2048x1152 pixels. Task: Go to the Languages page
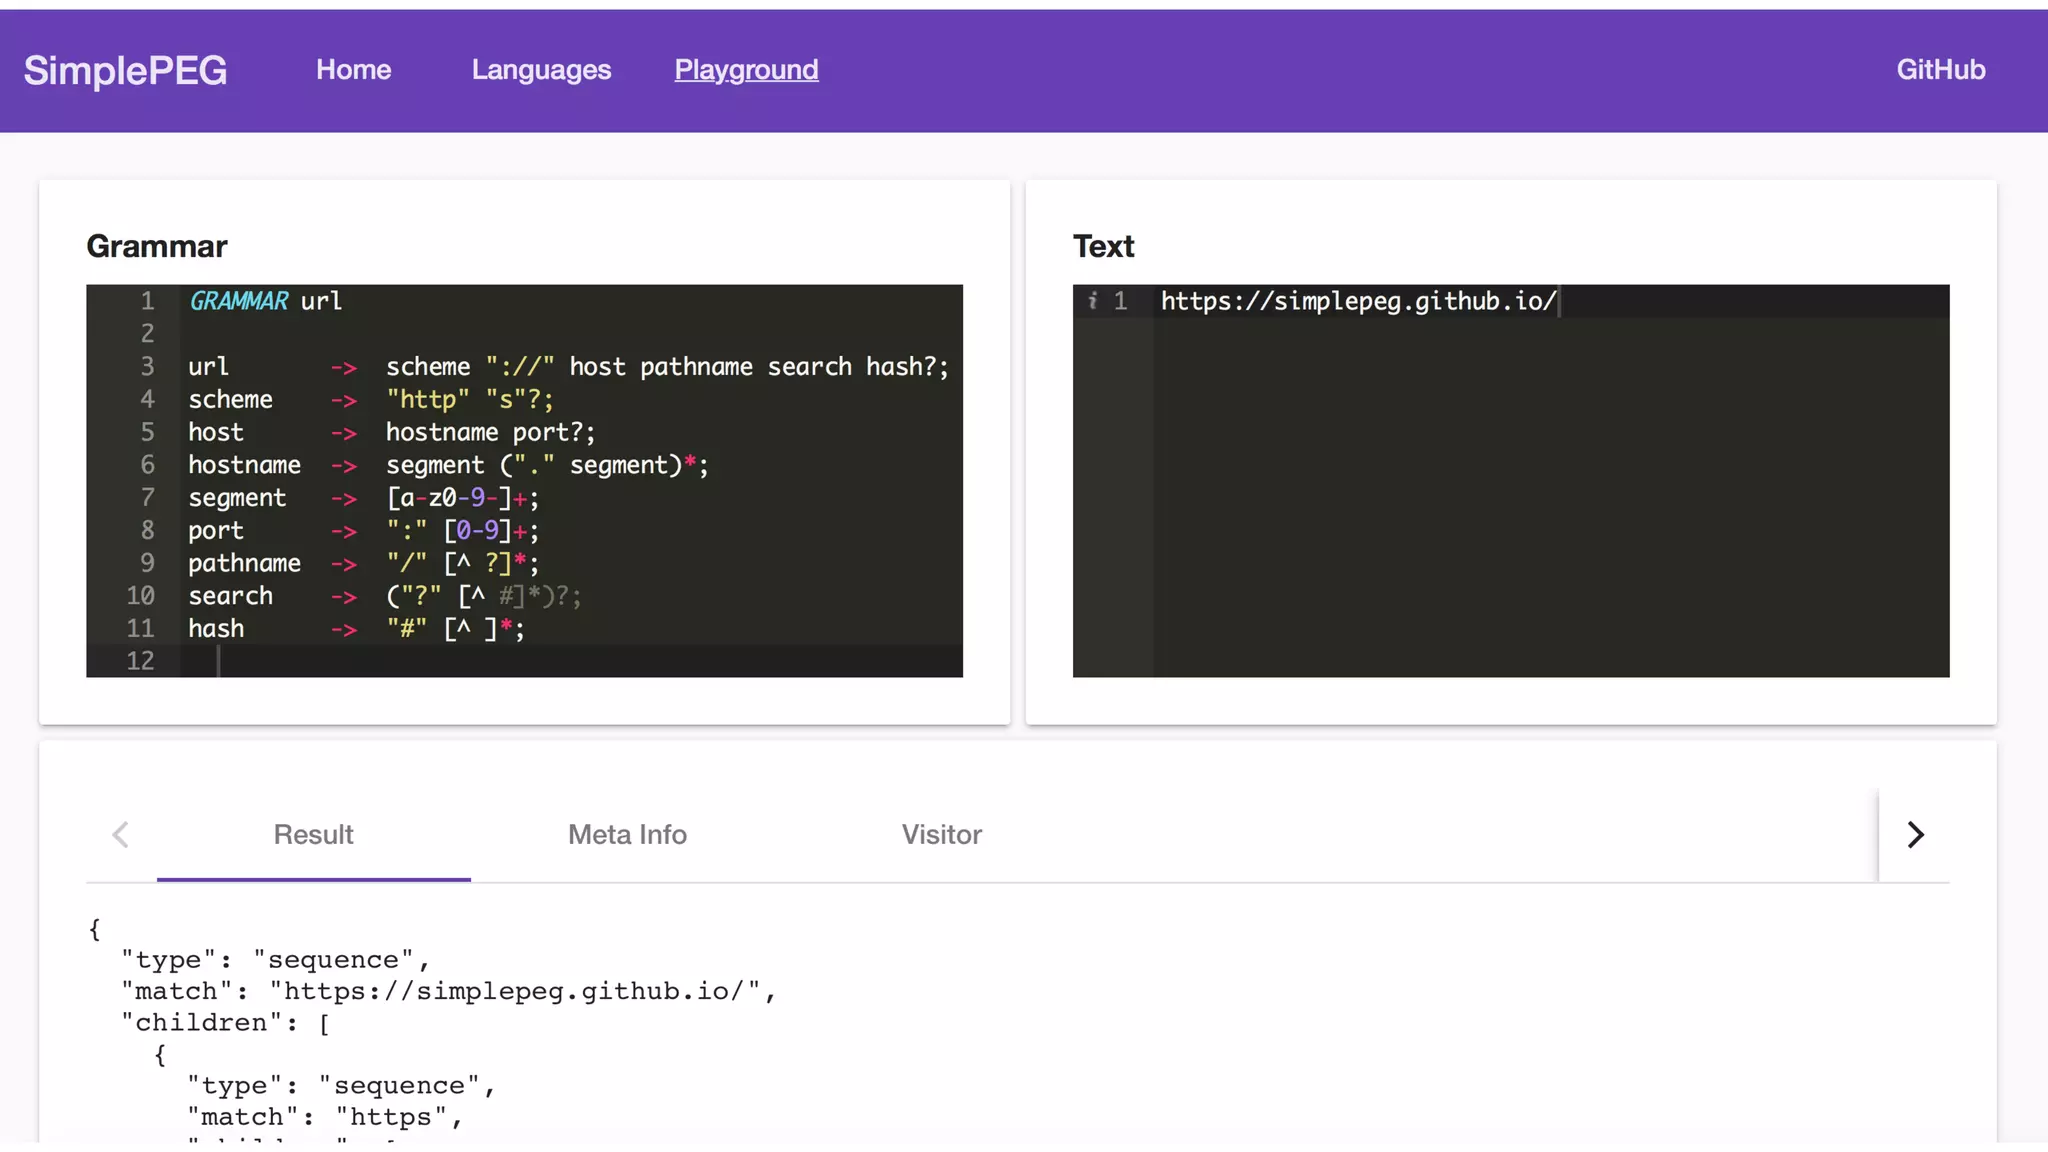pos(541,70)
